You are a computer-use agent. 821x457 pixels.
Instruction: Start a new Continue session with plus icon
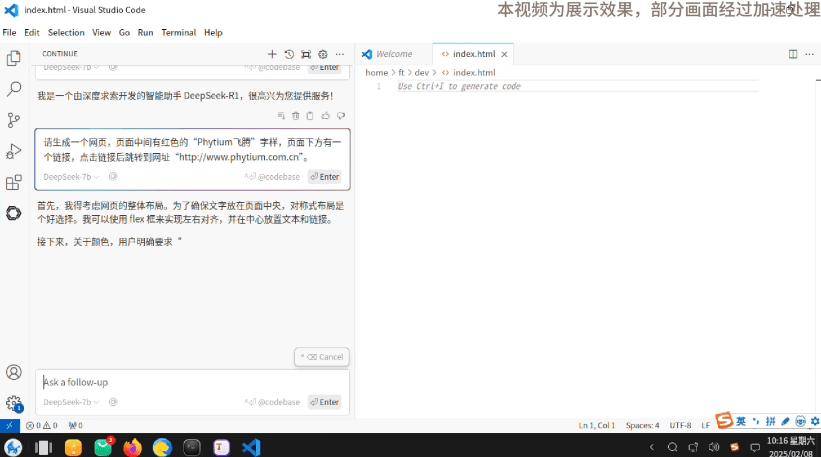coord(272,54)
